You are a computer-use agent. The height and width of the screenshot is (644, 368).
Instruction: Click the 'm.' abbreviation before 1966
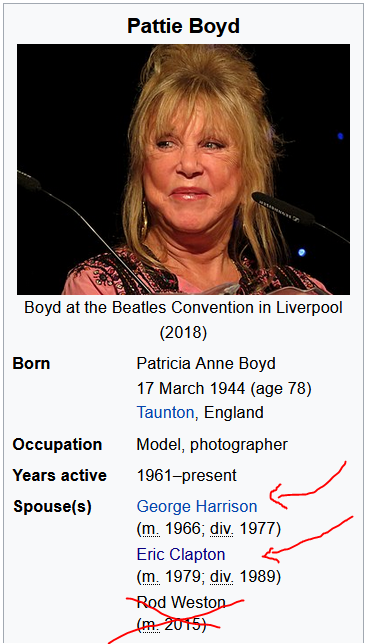tap(150, 530)
